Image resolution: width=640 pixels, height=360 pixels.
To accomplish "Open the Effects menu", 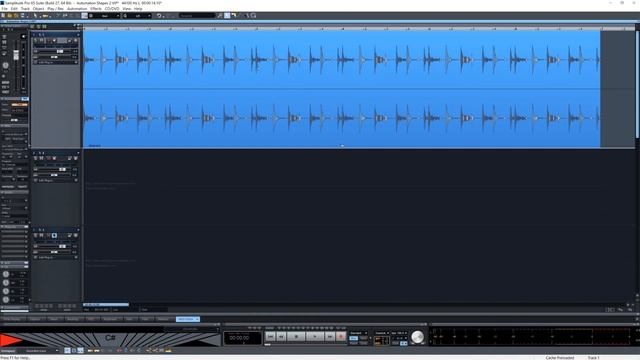I will [x=96, y=9].
